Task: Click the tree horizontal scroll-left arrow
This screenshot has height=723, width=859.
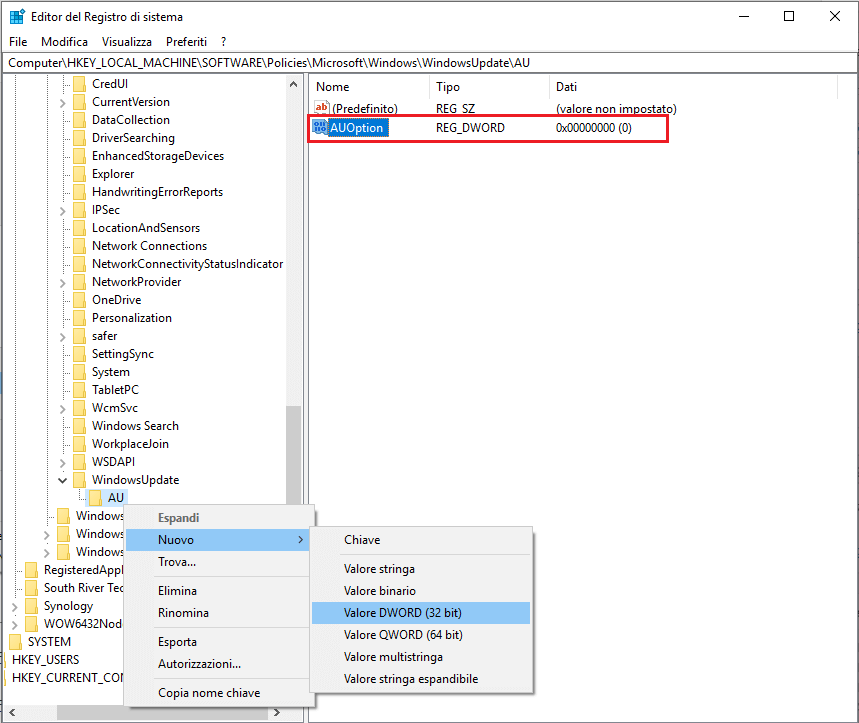Action: 12,713
